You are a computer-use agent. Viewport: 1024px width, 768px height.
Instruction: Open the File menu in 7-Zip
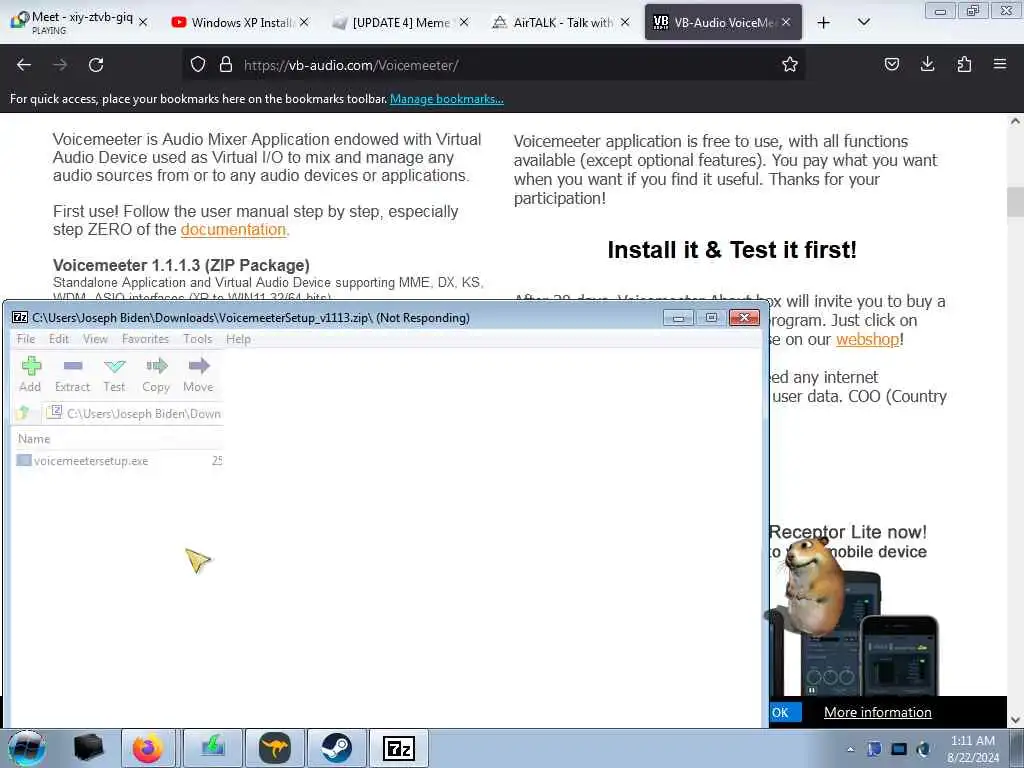click(26, 339)
